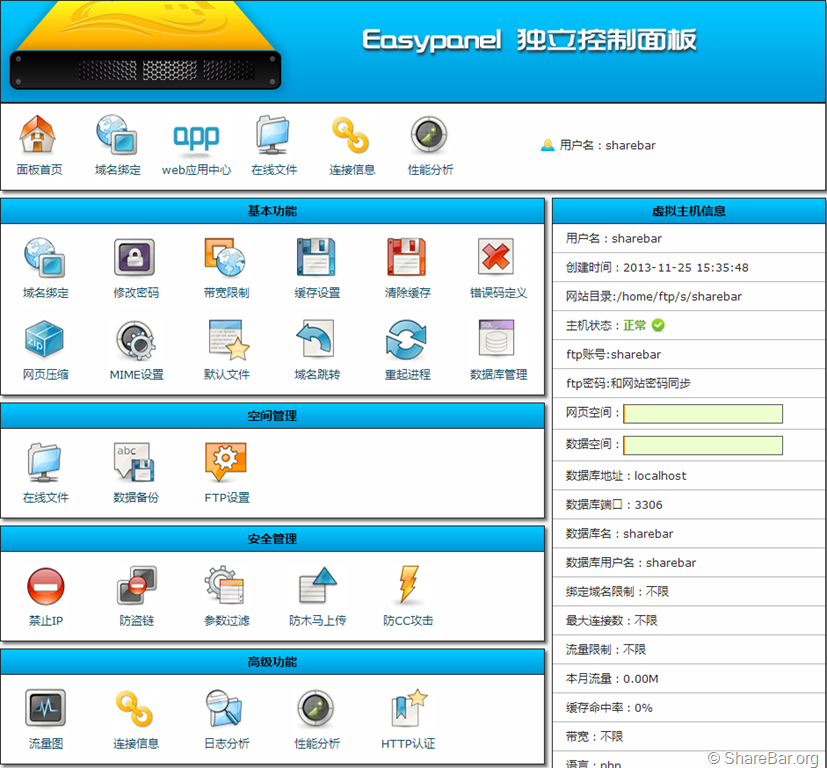This screenshot has width=827, height=768.
Task: Open 数据库管理 database management
Action: pos(497,340)
